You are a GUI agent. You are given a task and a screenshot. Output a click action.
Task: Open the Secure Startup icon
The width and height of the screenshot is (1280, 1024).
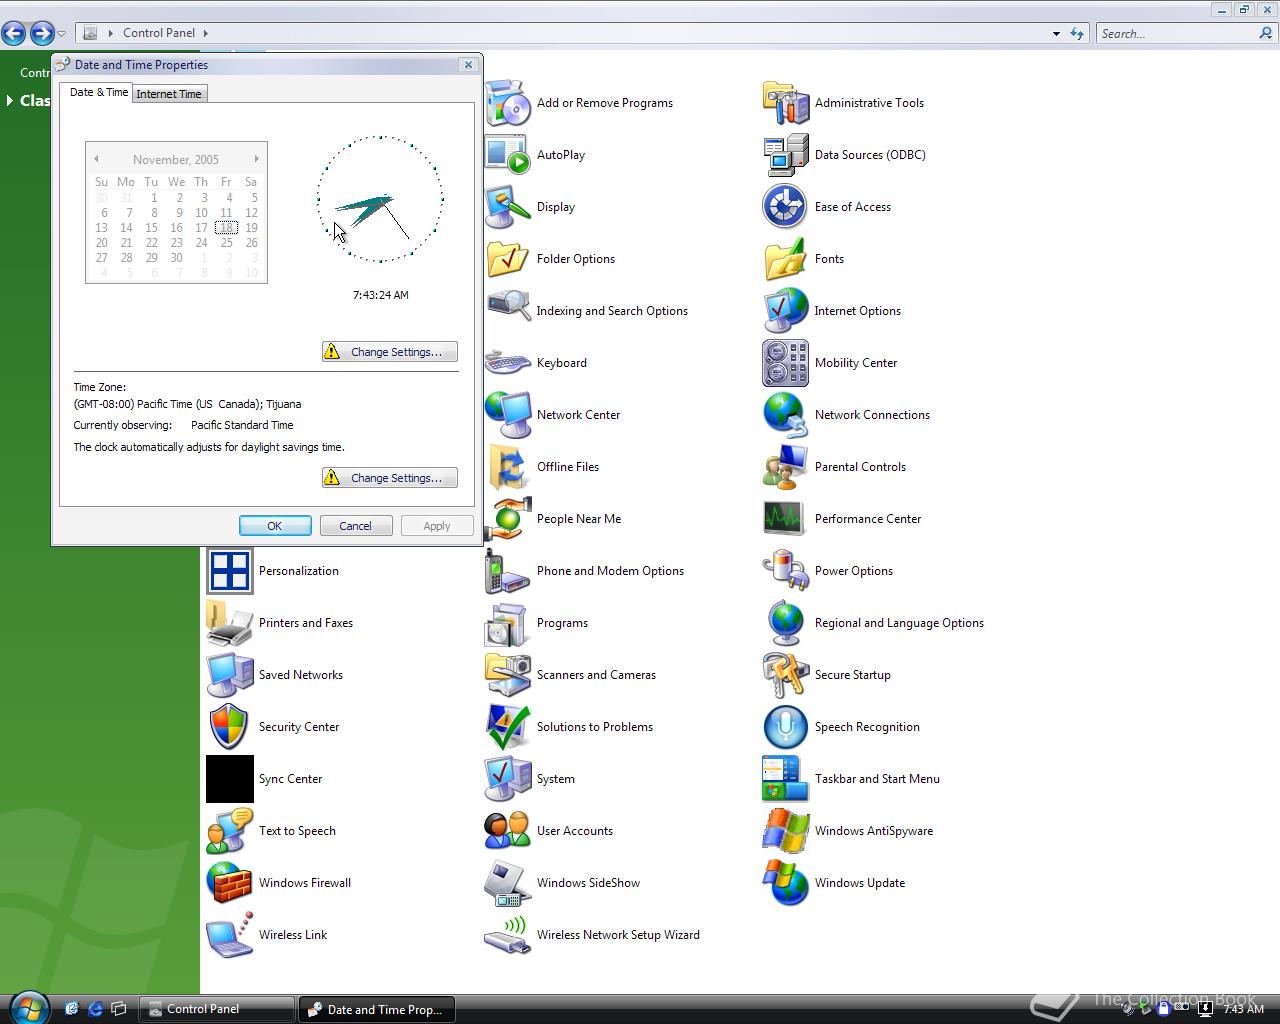[786, 674]
